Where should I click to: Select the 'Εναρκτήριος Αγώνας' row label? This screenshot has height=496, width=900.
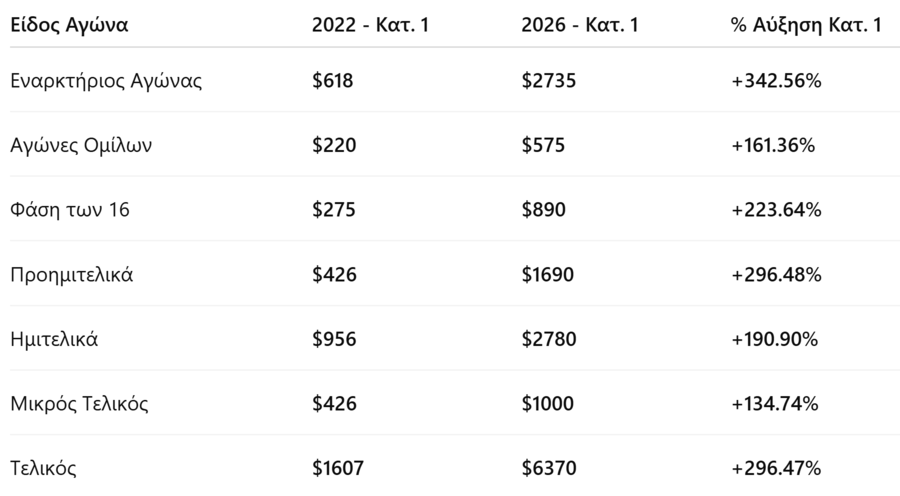[107, 81]
